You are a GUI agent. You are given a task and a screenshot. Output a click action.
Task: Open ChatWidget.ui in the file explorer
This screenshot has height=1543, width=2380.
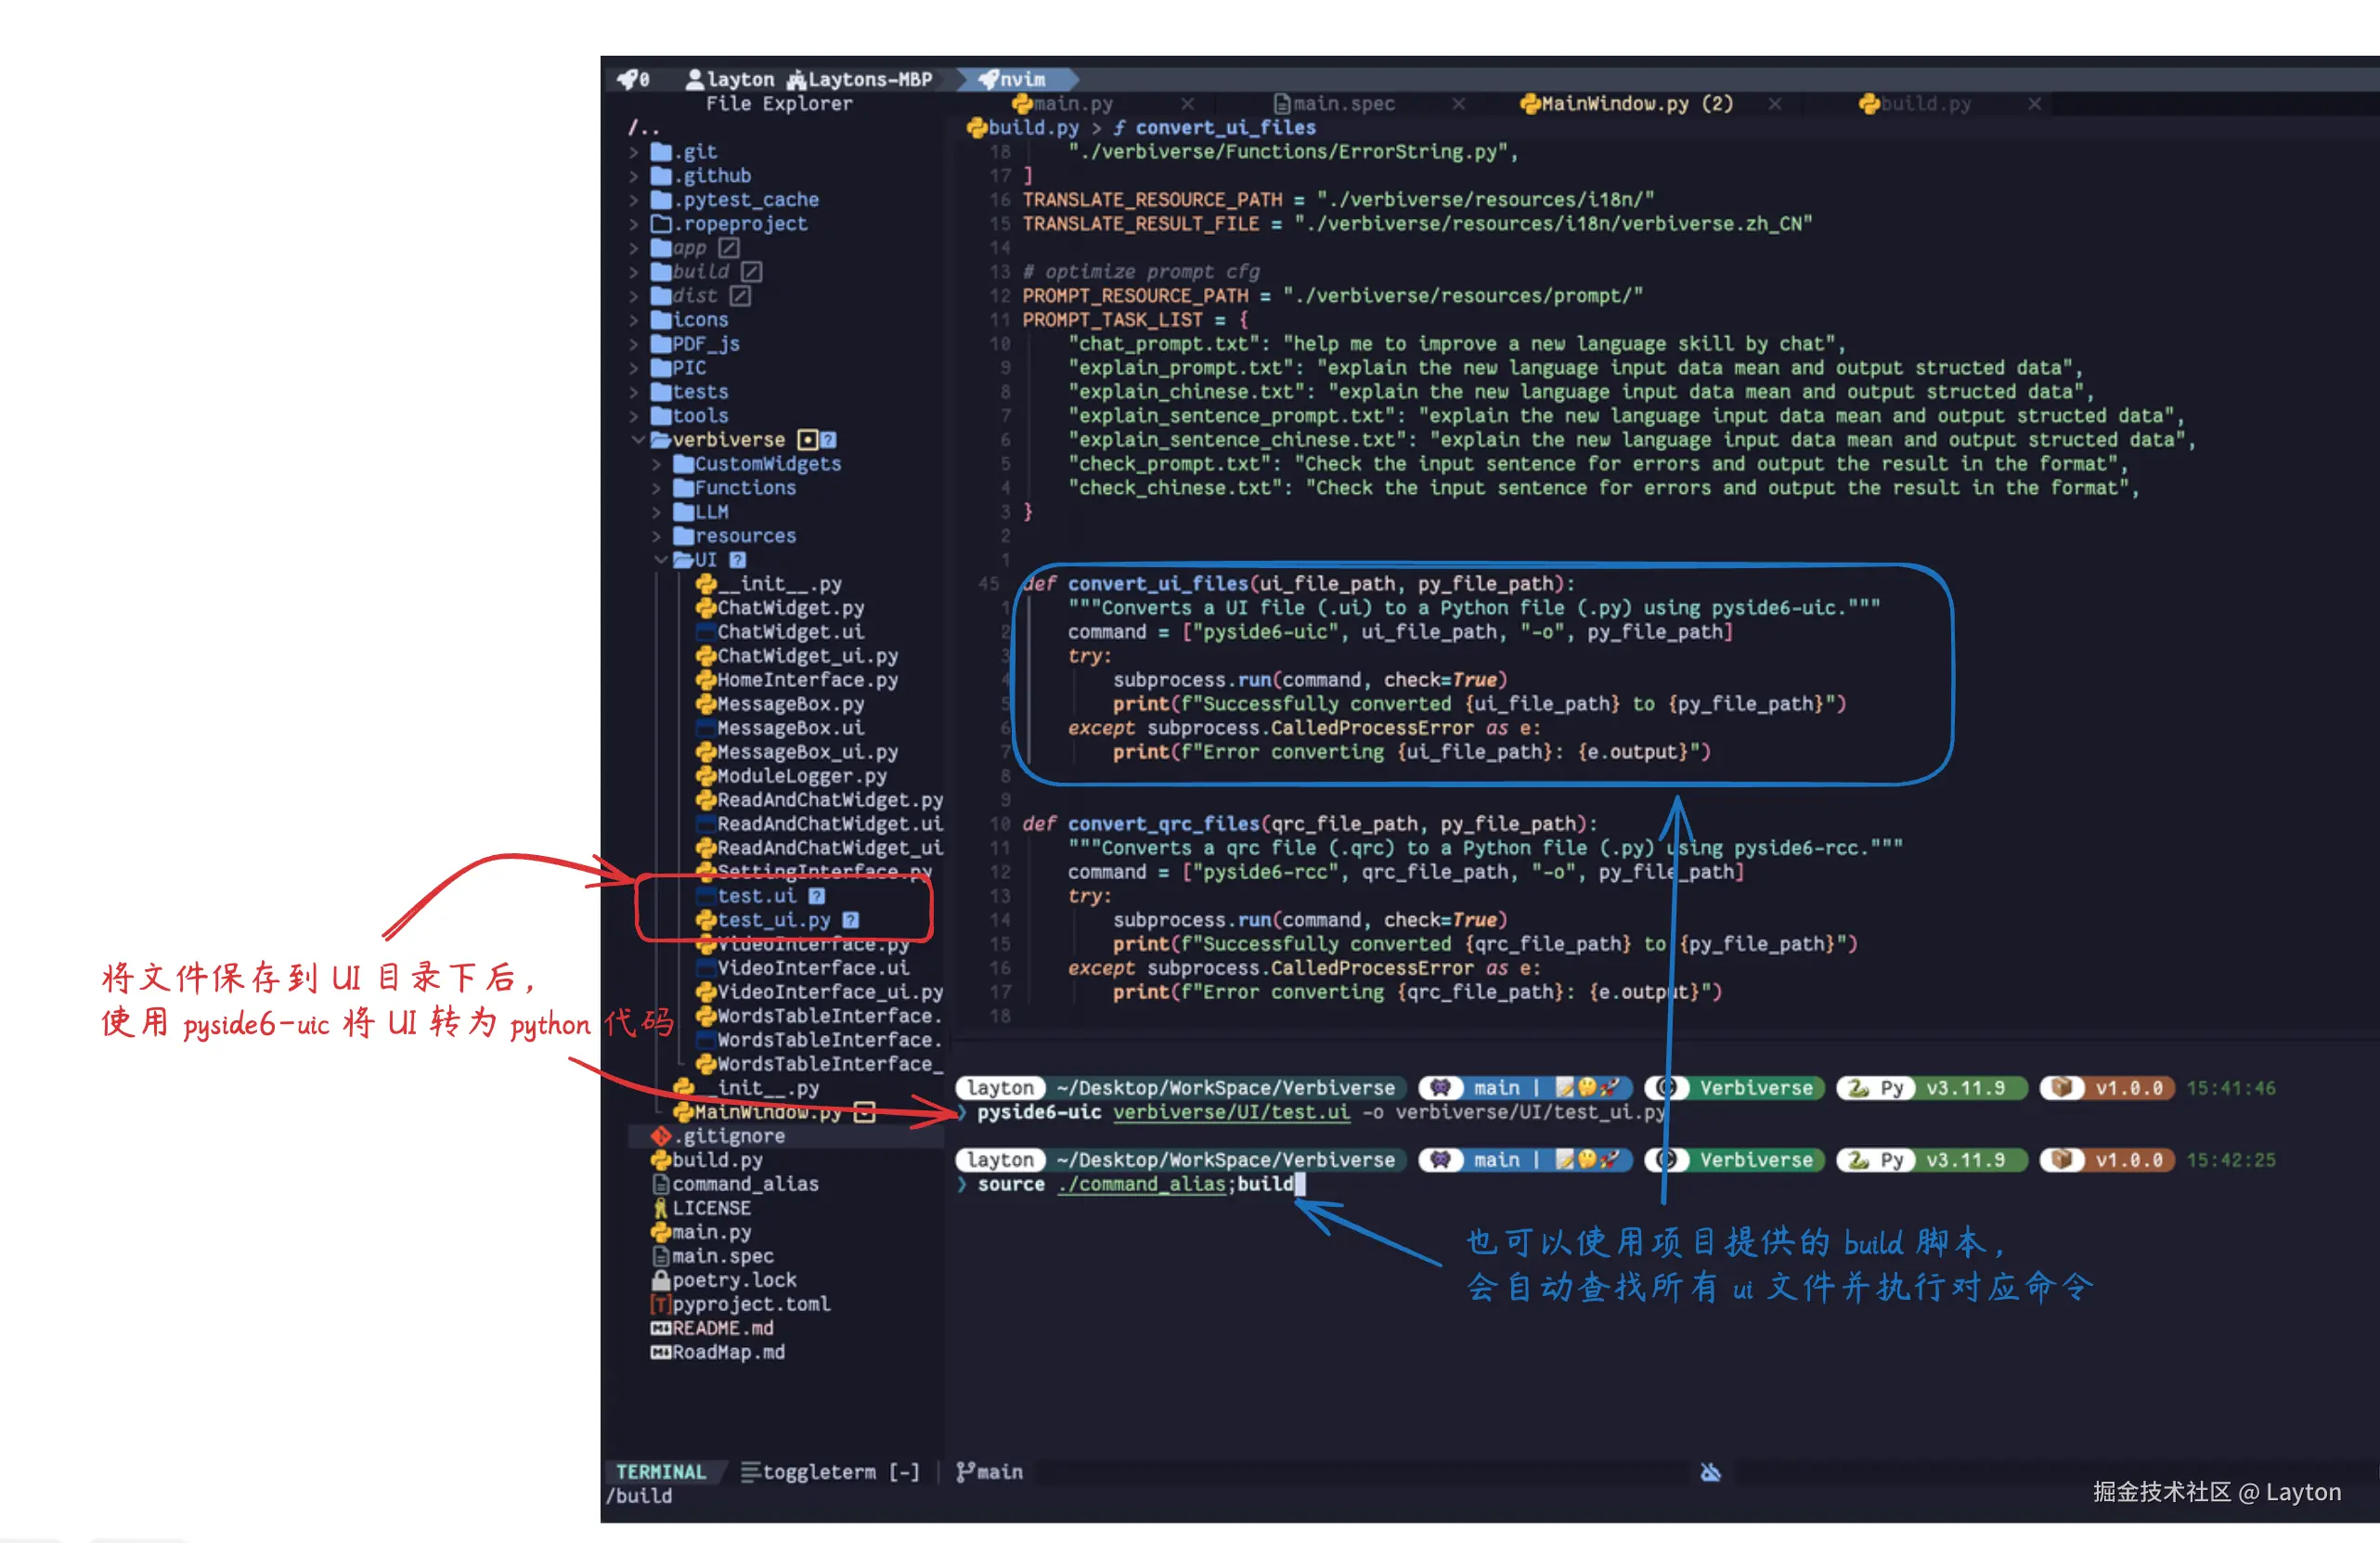pos(790,632)
